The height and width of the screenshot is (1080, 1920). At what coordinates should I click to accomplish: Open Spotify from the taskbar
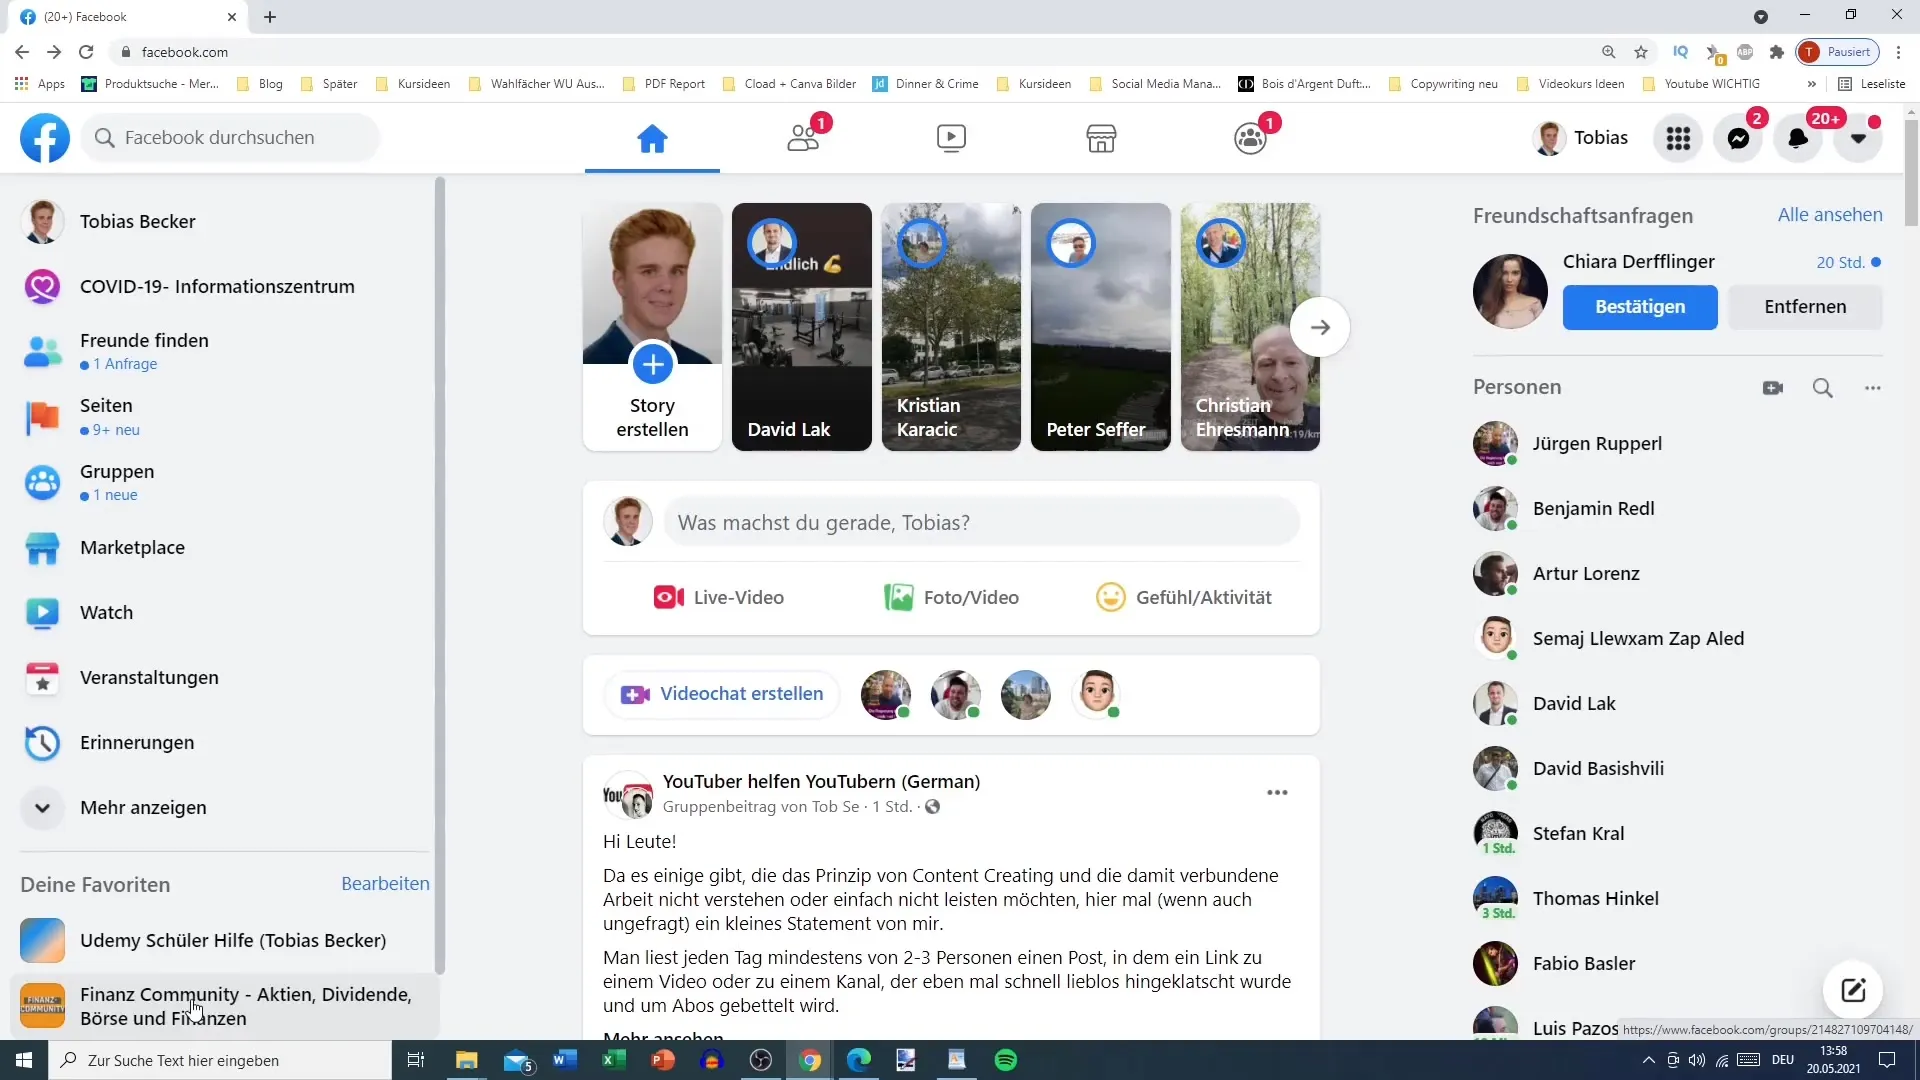point(1006,1060)
